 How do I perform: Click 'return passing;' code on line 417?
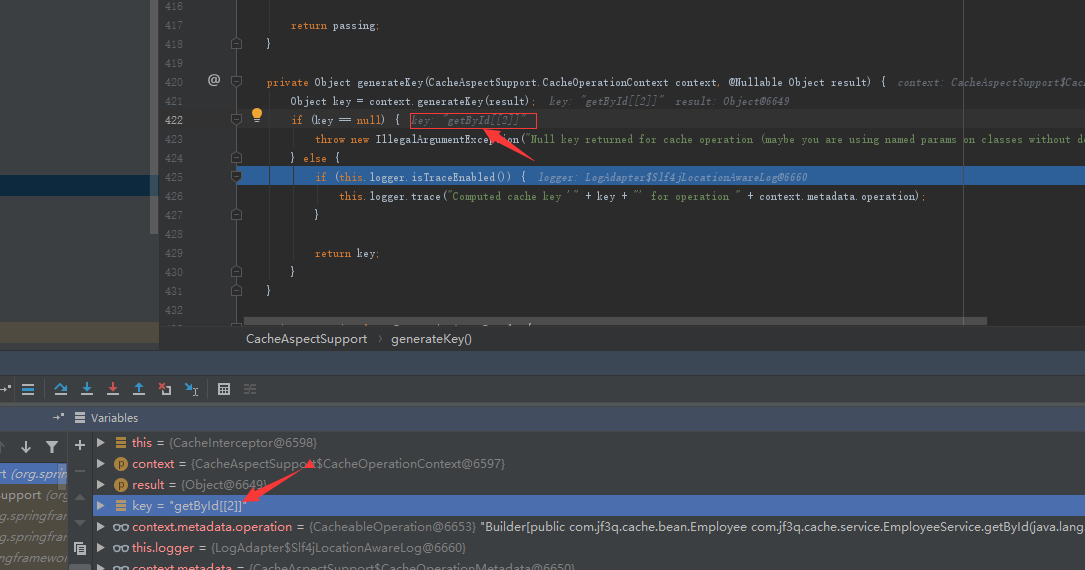point(335,26)
